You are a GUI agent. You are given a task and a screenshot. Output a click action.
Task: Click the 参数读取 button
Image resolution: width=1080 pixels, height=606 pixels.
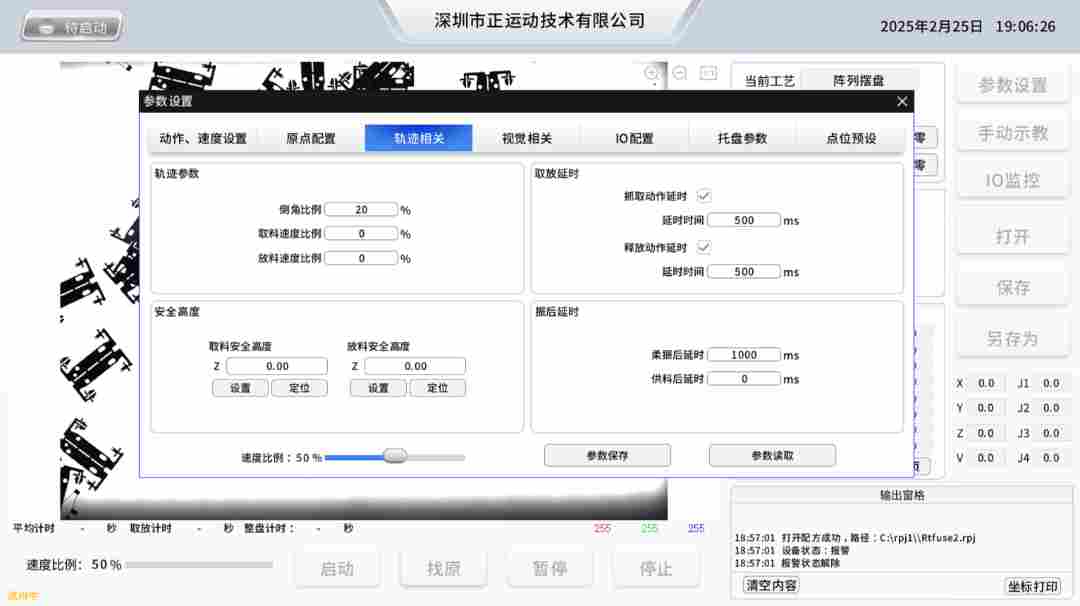tap(772, 455)
